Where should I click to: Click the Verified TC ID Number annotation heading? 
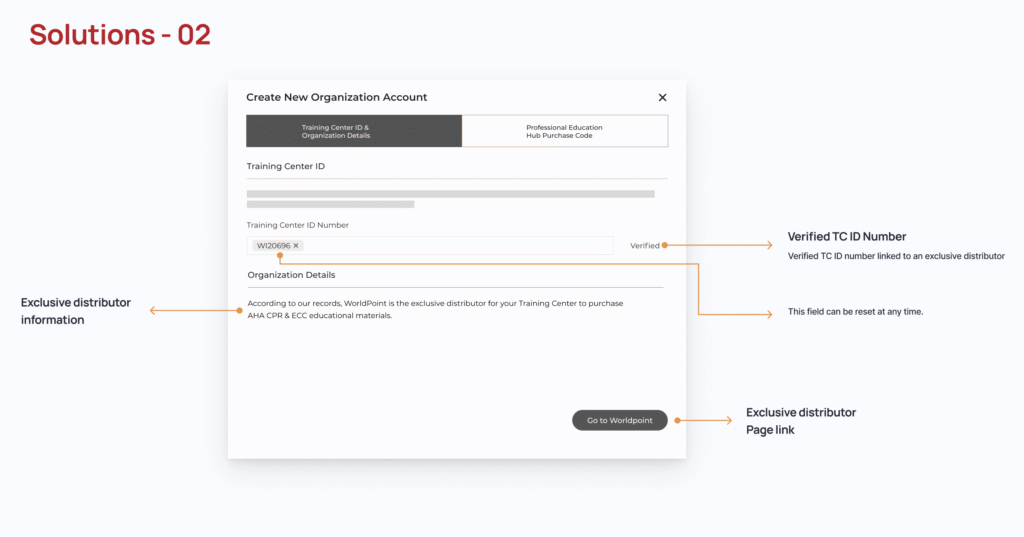[846, 237]
